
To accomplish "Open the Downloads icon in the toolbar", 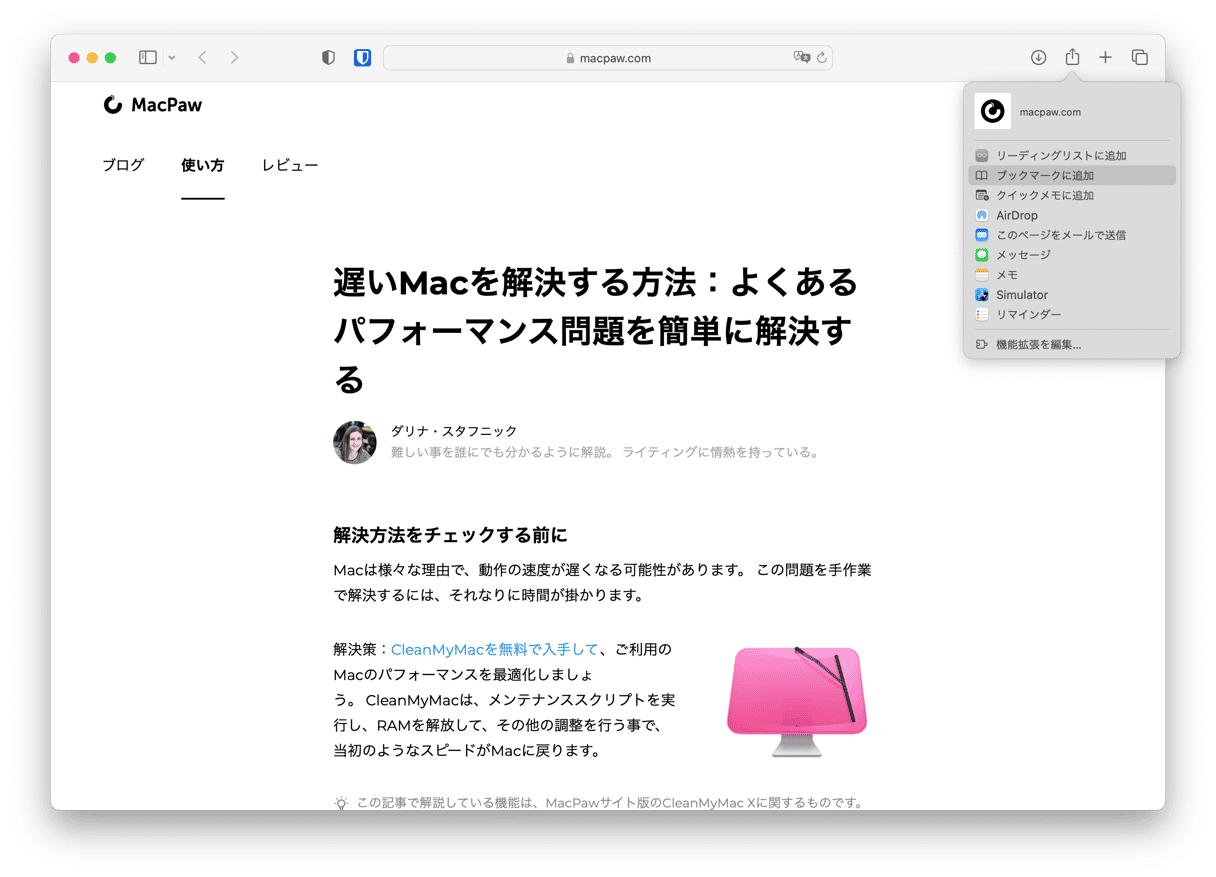I will 1038,57.
